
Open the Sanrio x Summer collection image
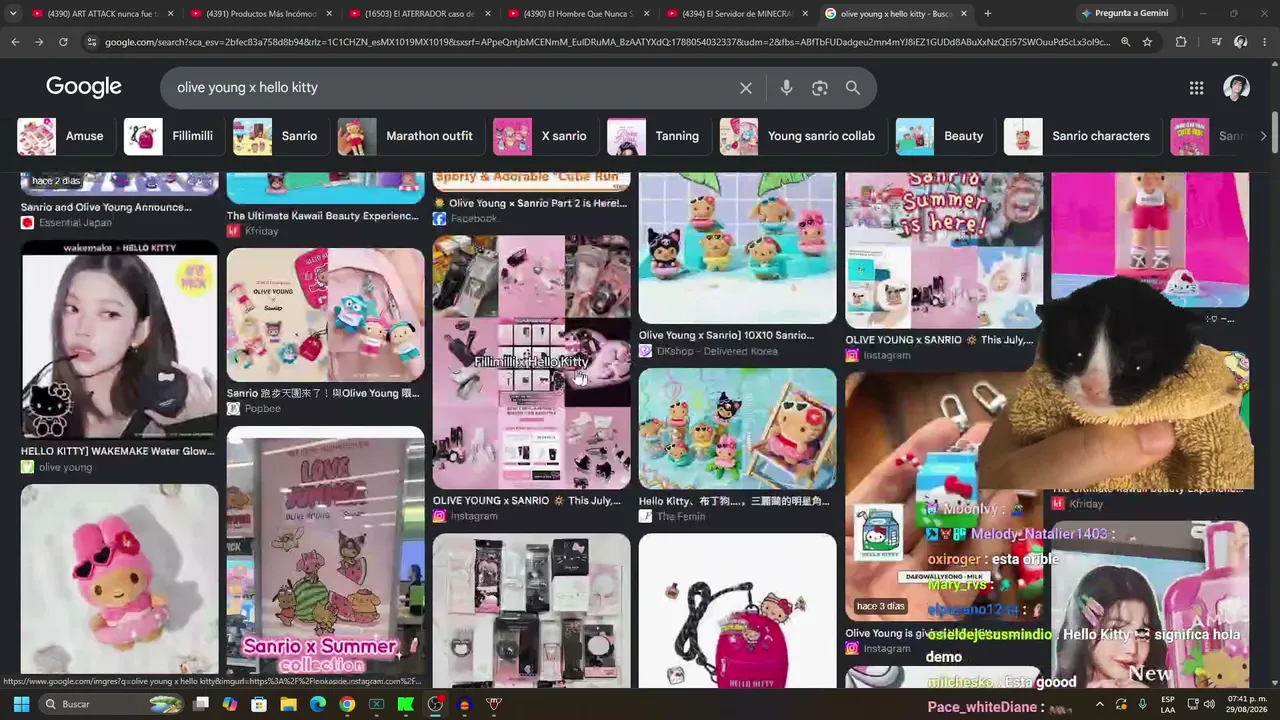click(325, 556)
